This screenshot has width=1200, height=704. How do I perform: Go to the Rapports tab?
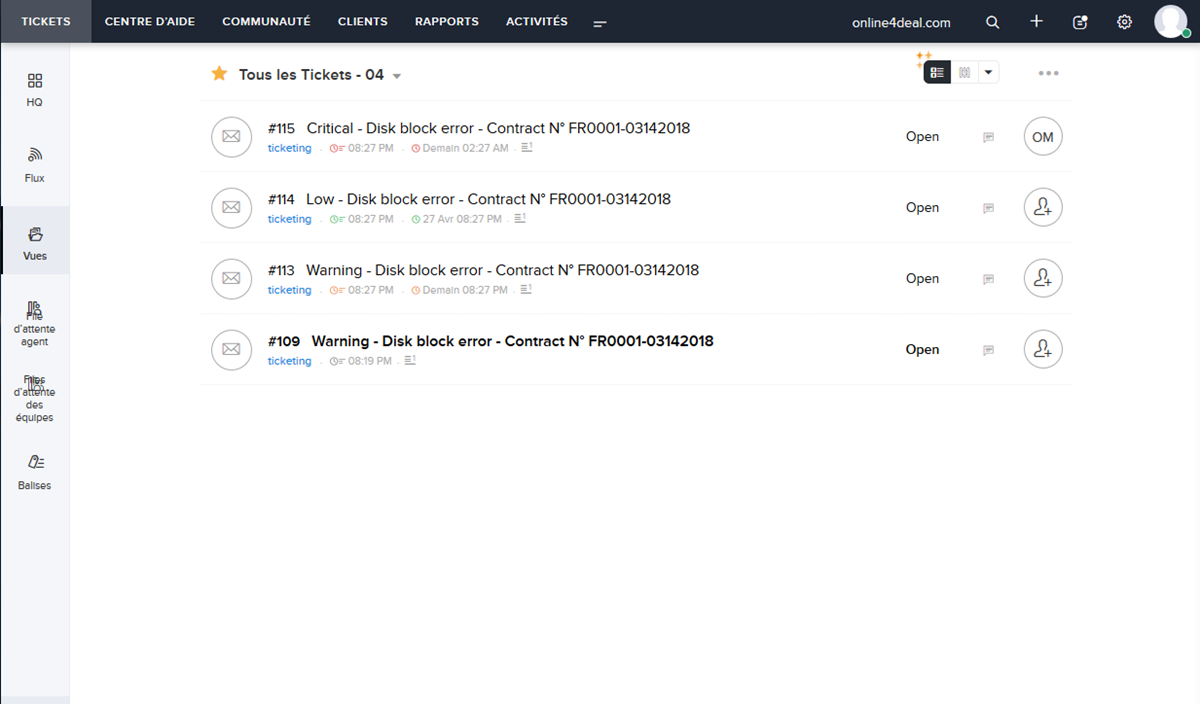point(446,21)
